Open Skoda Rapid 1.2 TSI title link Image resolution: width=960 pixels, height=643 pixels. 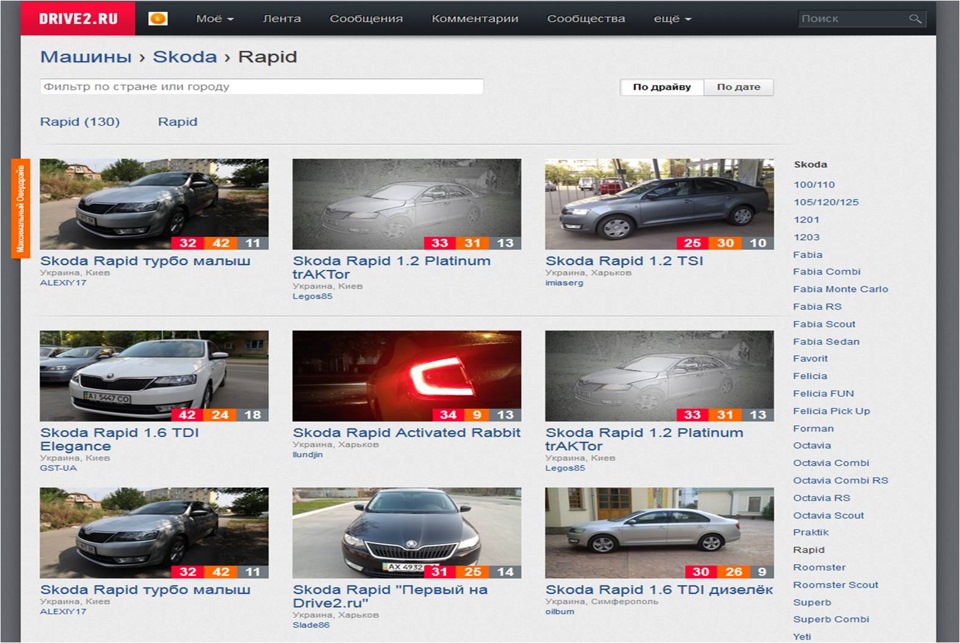tap(624, 261)
